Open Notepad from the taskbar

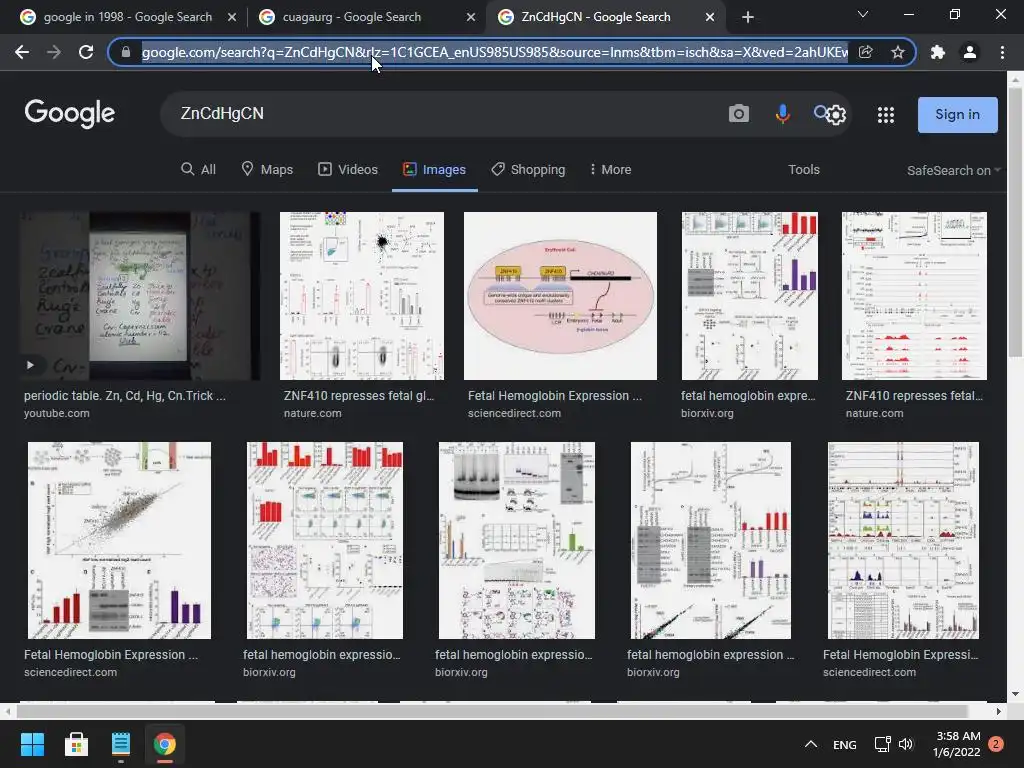(121, 744)
